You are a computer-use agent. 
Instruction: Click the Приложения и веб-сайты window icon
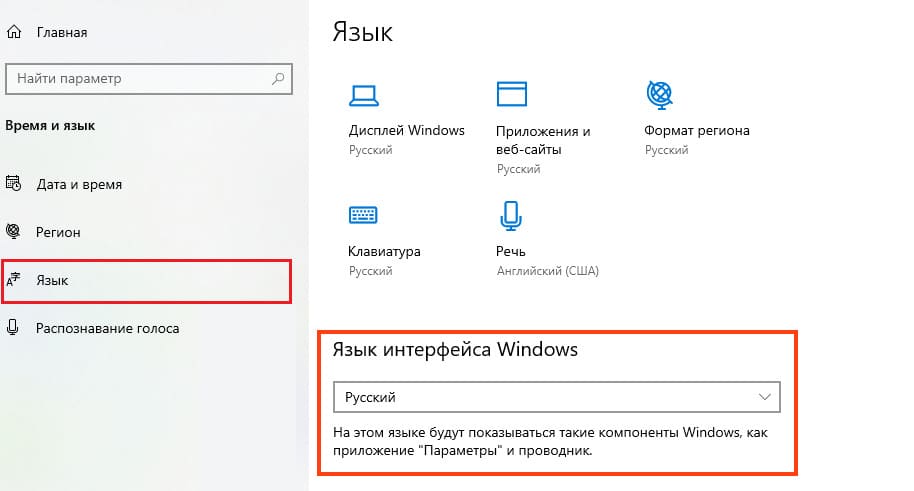[x=511, y=94]
